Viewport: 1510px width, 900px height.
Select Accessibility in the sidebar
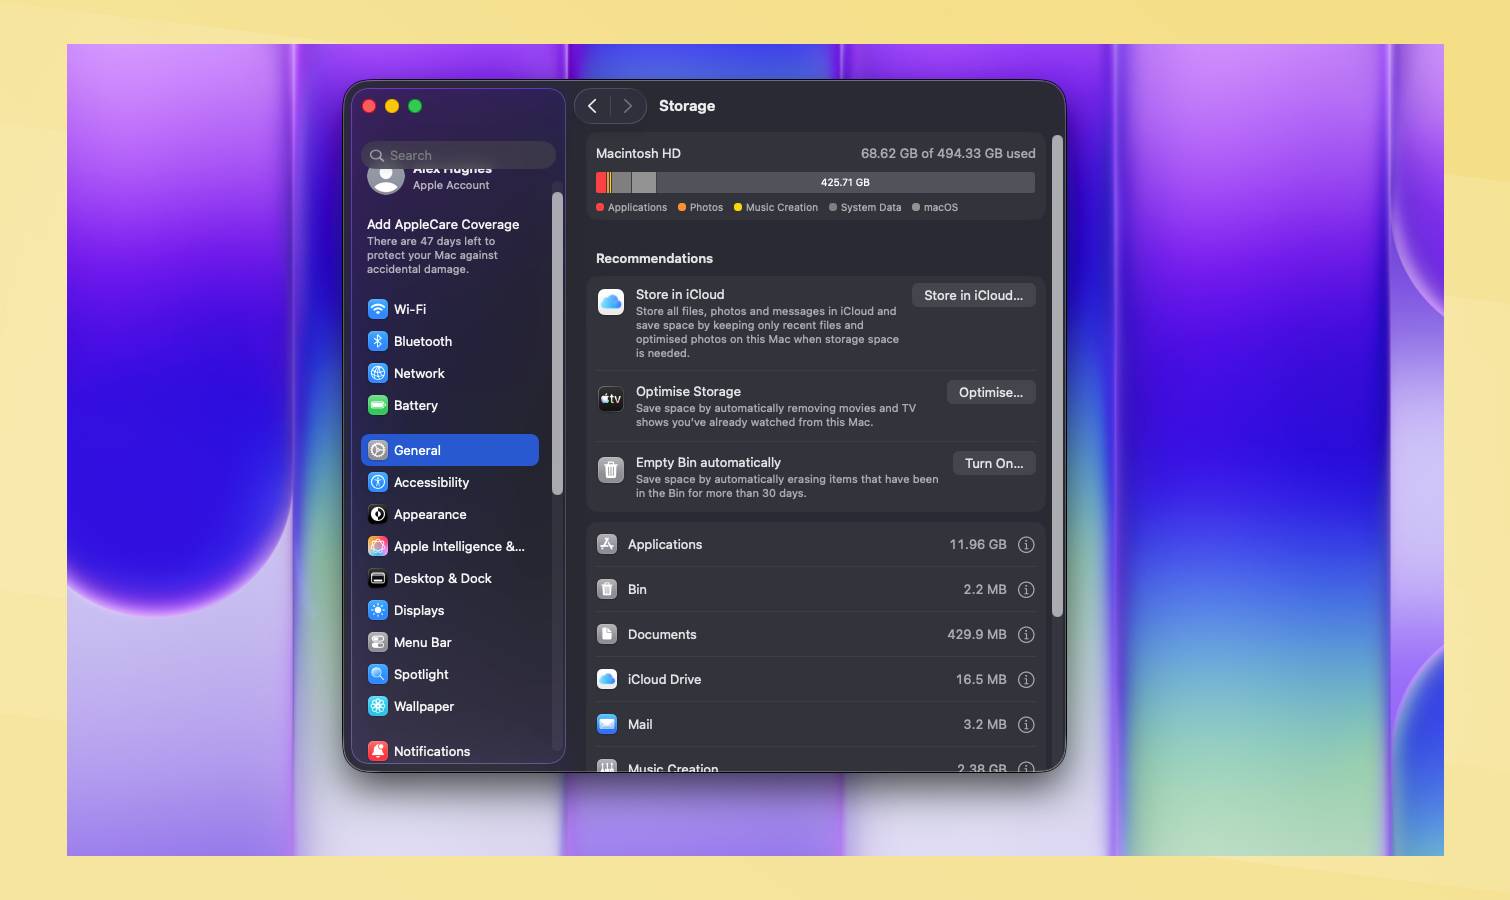click(x=450, y=482)
